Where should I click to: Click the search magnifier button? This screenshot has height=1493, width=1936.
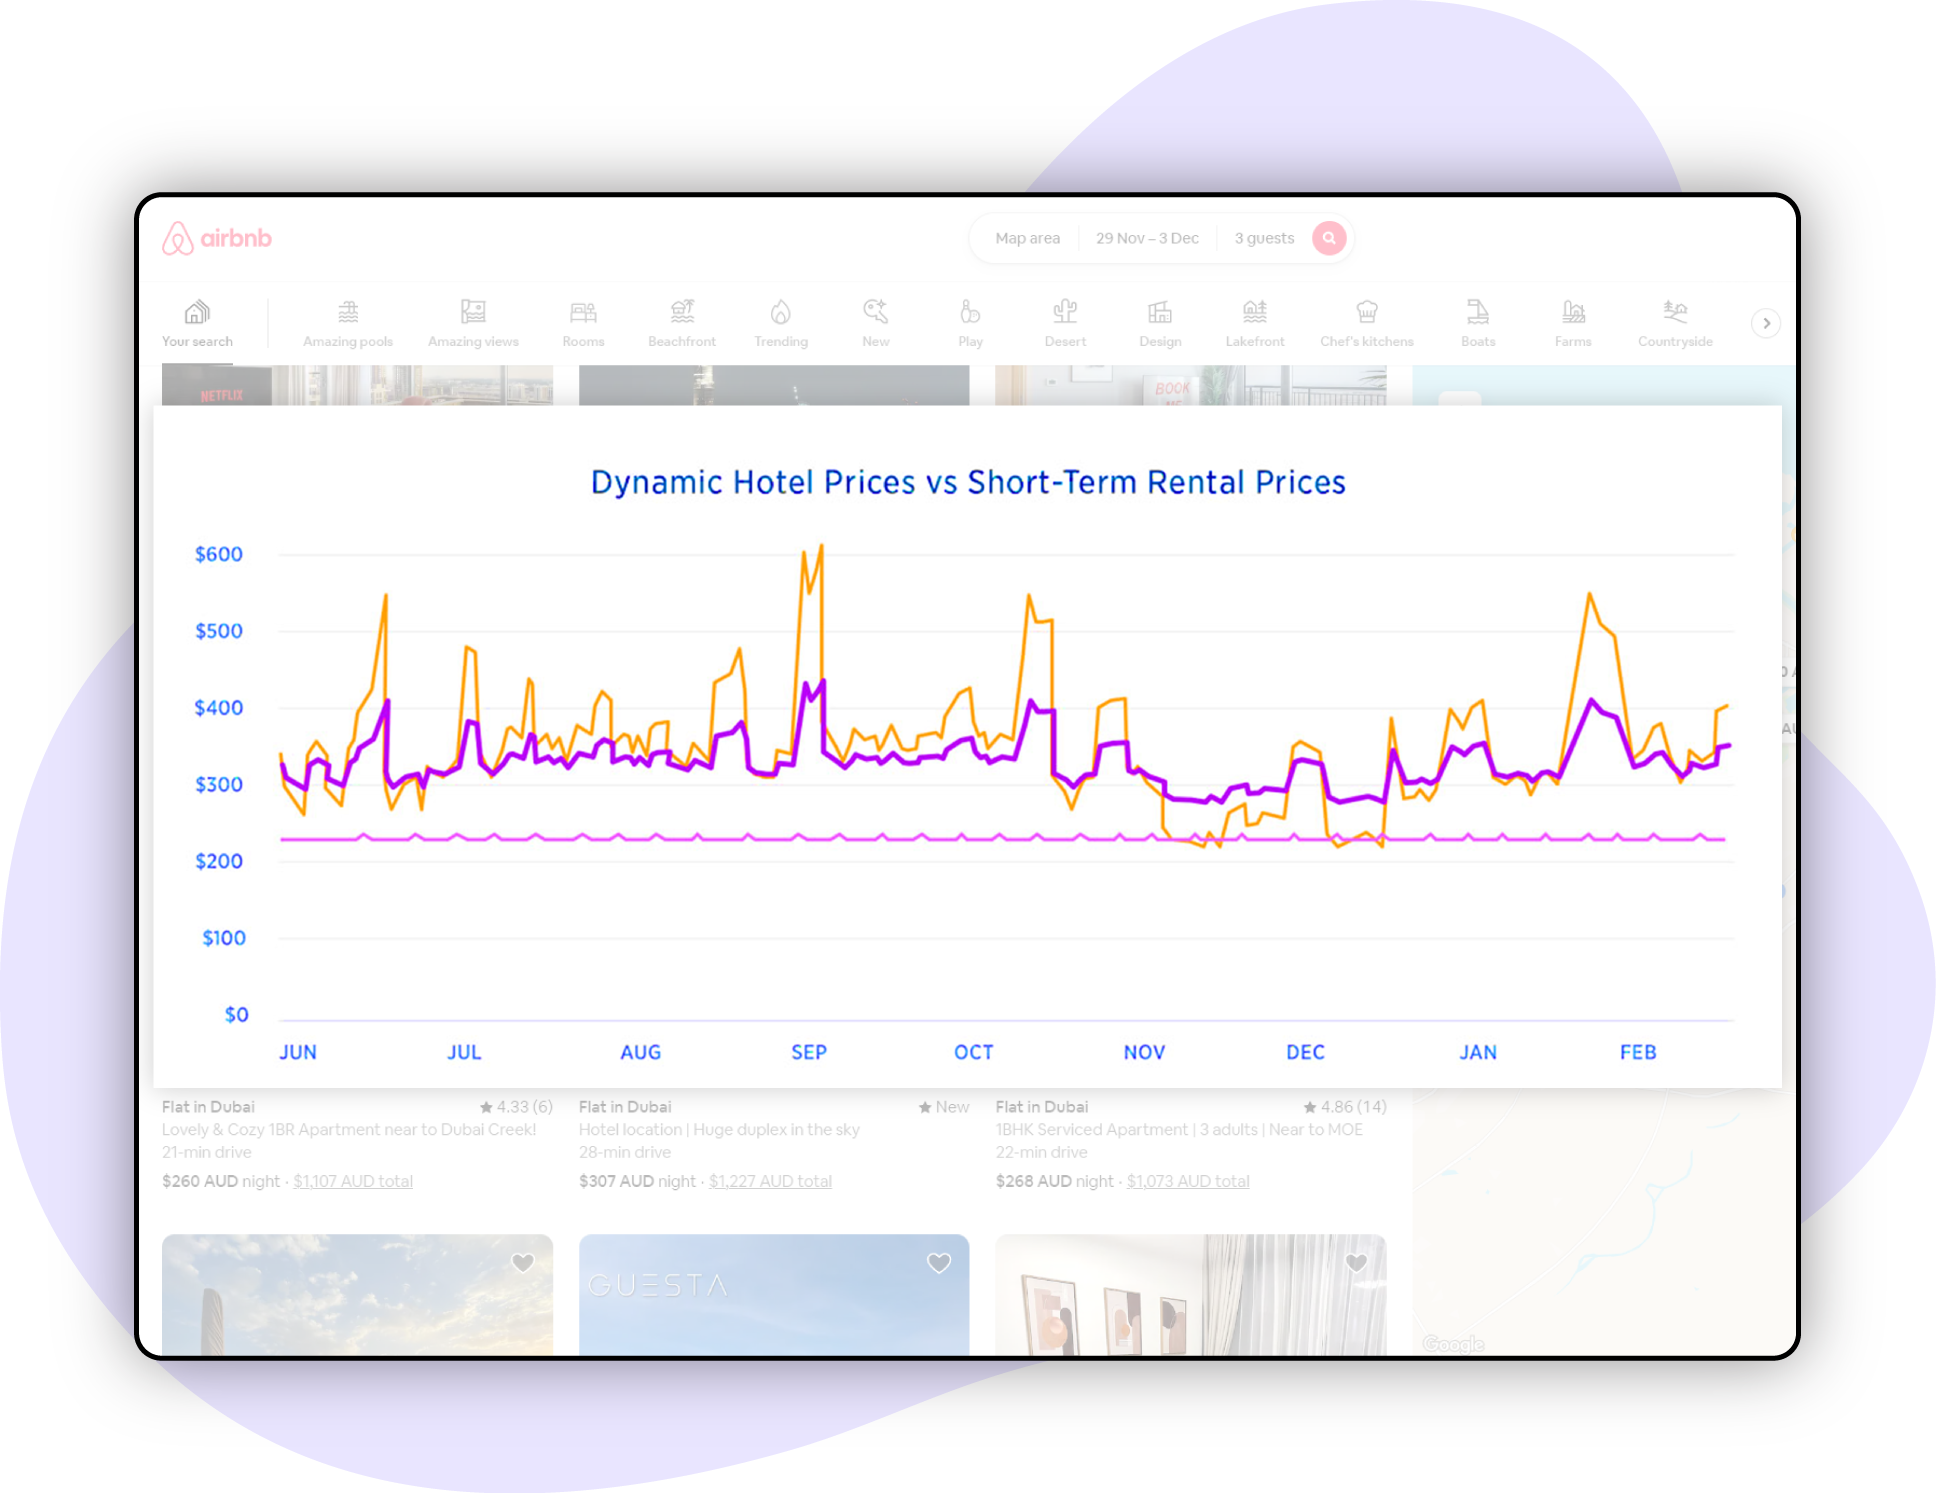pyautogui.click(x=1329, y=238)
